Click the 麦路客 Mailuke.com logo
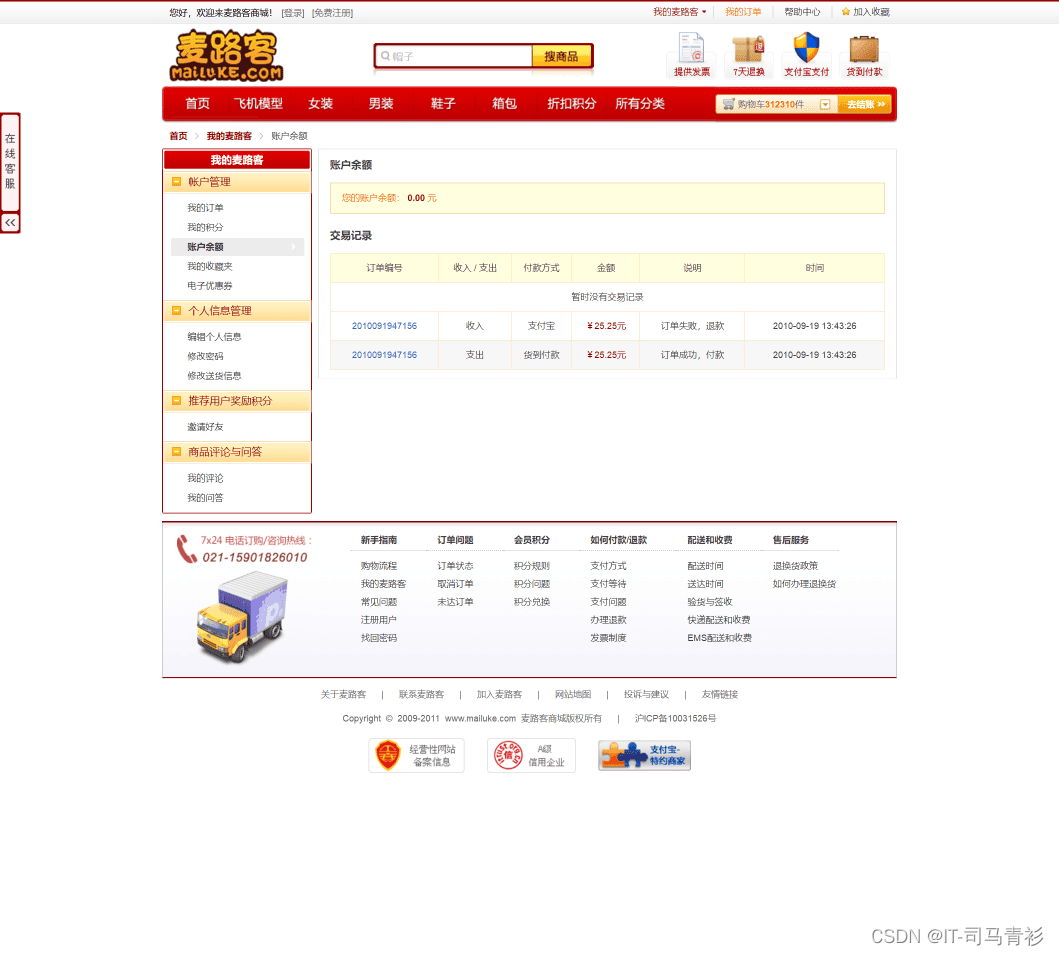Viewport: 1059px width, 956px height. pyautogui.click(x=226, y=55)
